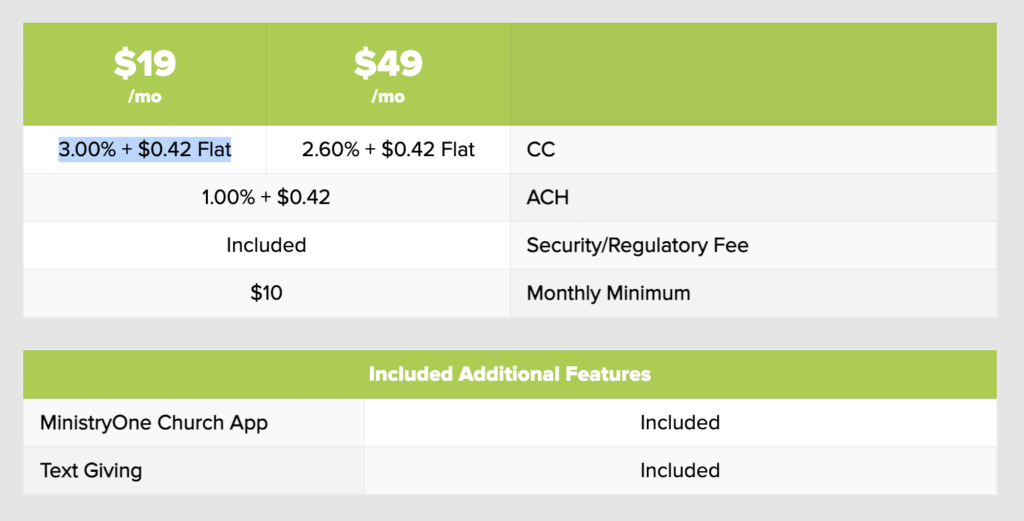Image resolution: width=1024 pixels, height=521 pixels.
Task: Click the highlighted 3.00% + $0.42 Flat rate
Action: tap(145, 150)
